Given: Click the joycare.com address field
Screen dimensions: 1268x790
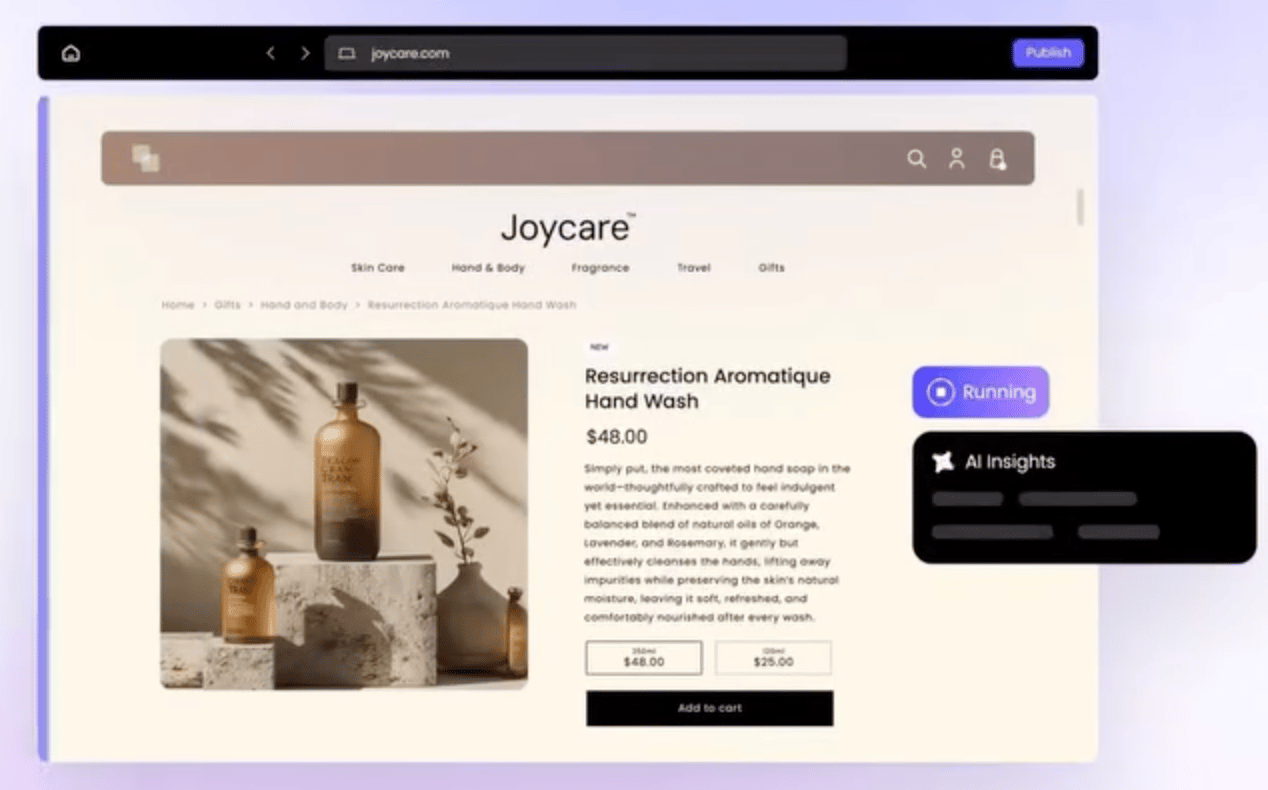Looking at the screenshot, I should [x=585, y=53].
